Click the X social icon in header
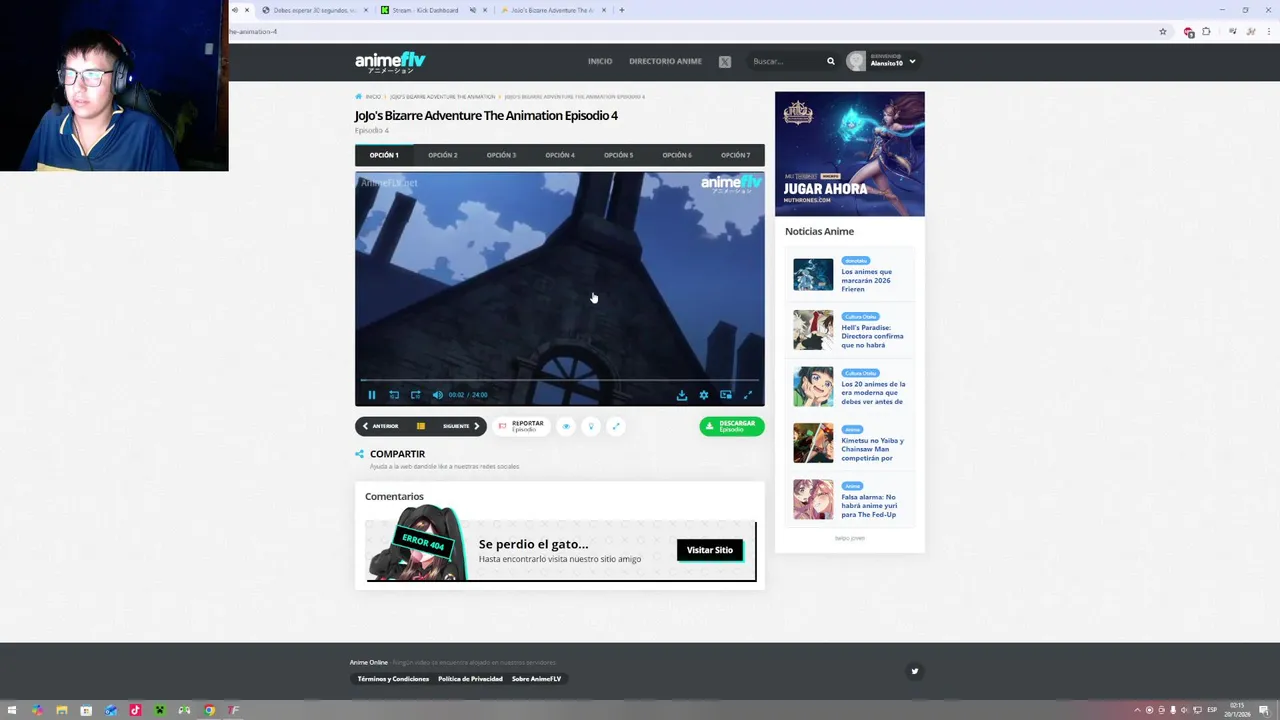 (x=725, y=62)
